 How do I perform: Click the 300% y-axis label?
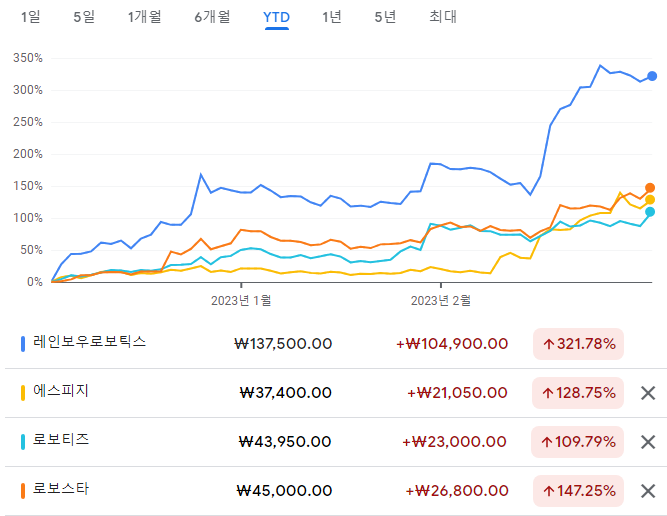click(28, 90)
